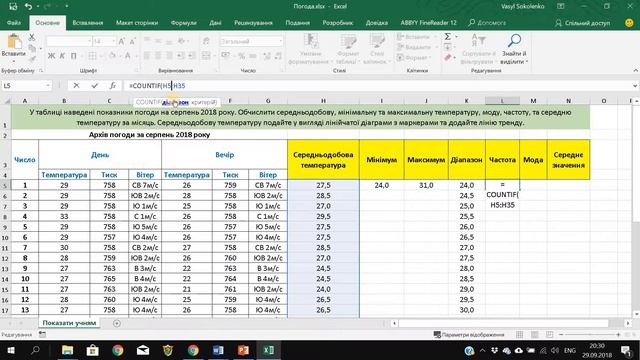Click Параметри відображення in status bar

[469, 335]
